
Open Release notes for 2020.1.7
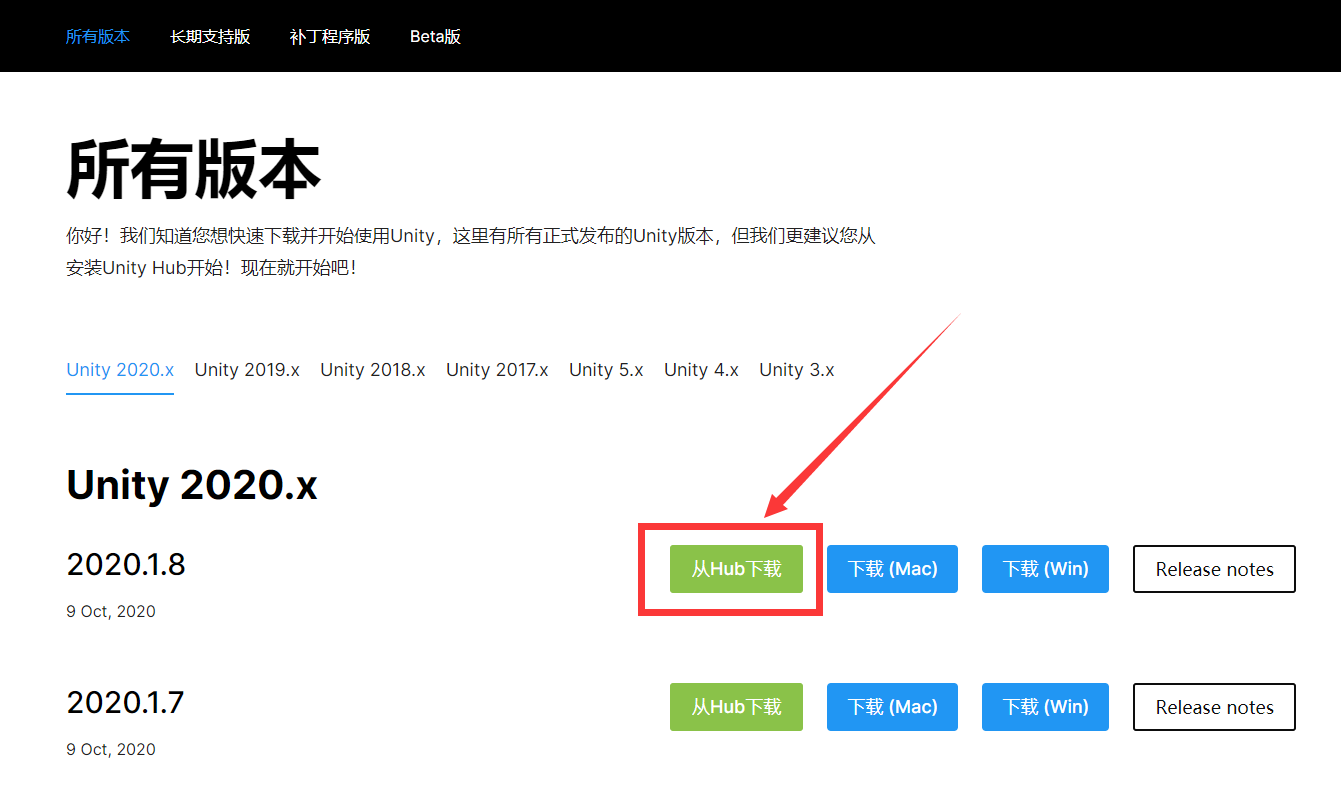click(1214, 707)
